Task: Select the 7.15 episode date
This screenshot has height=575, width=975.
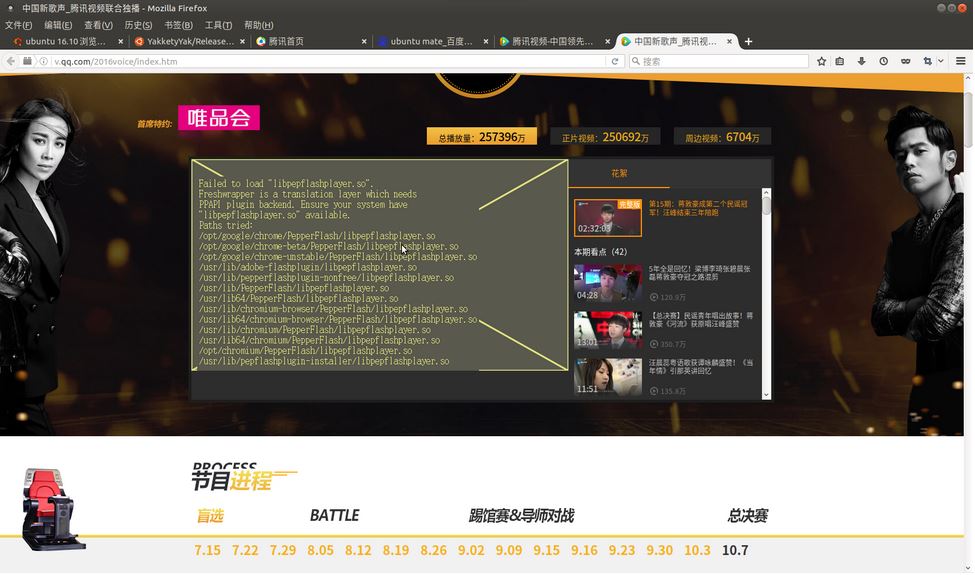Action: click(207, 550)
